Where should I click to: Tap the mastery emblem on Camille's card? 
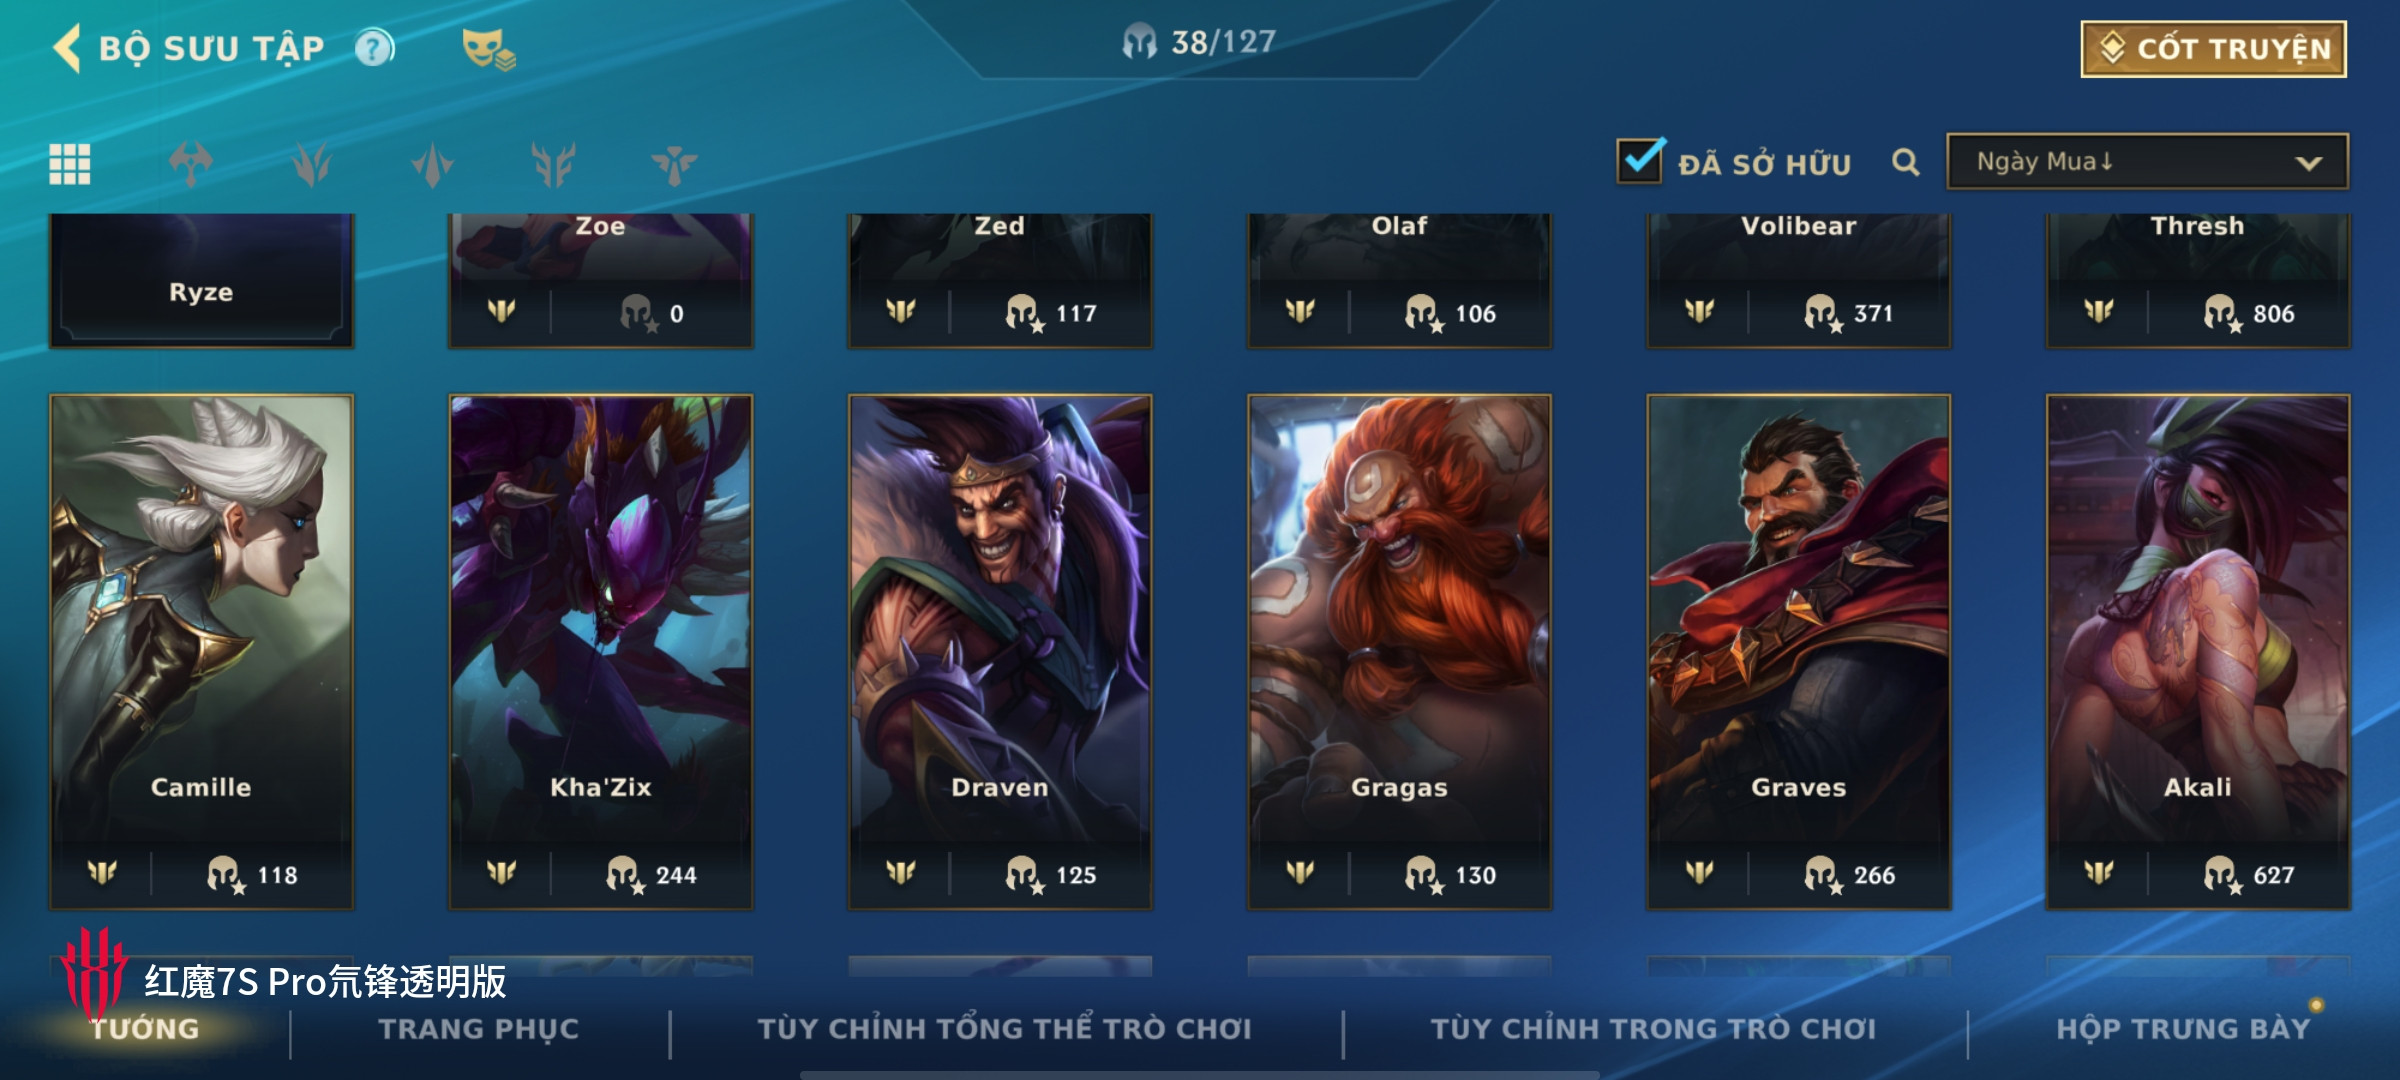[102, 874]
